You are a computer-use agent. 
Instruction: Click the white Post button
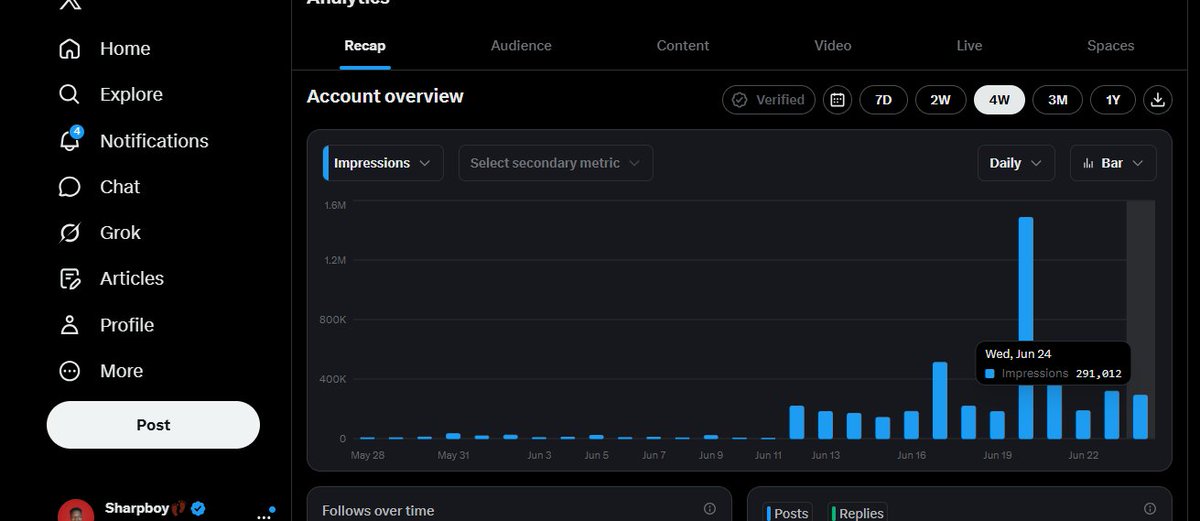[153, 425]
